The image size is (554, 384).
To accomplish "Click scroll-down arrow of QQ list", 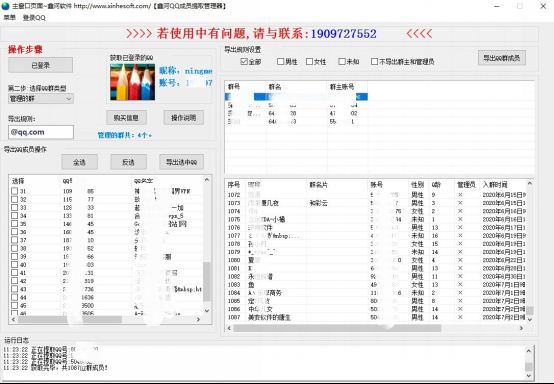I will tap(207, 311).
